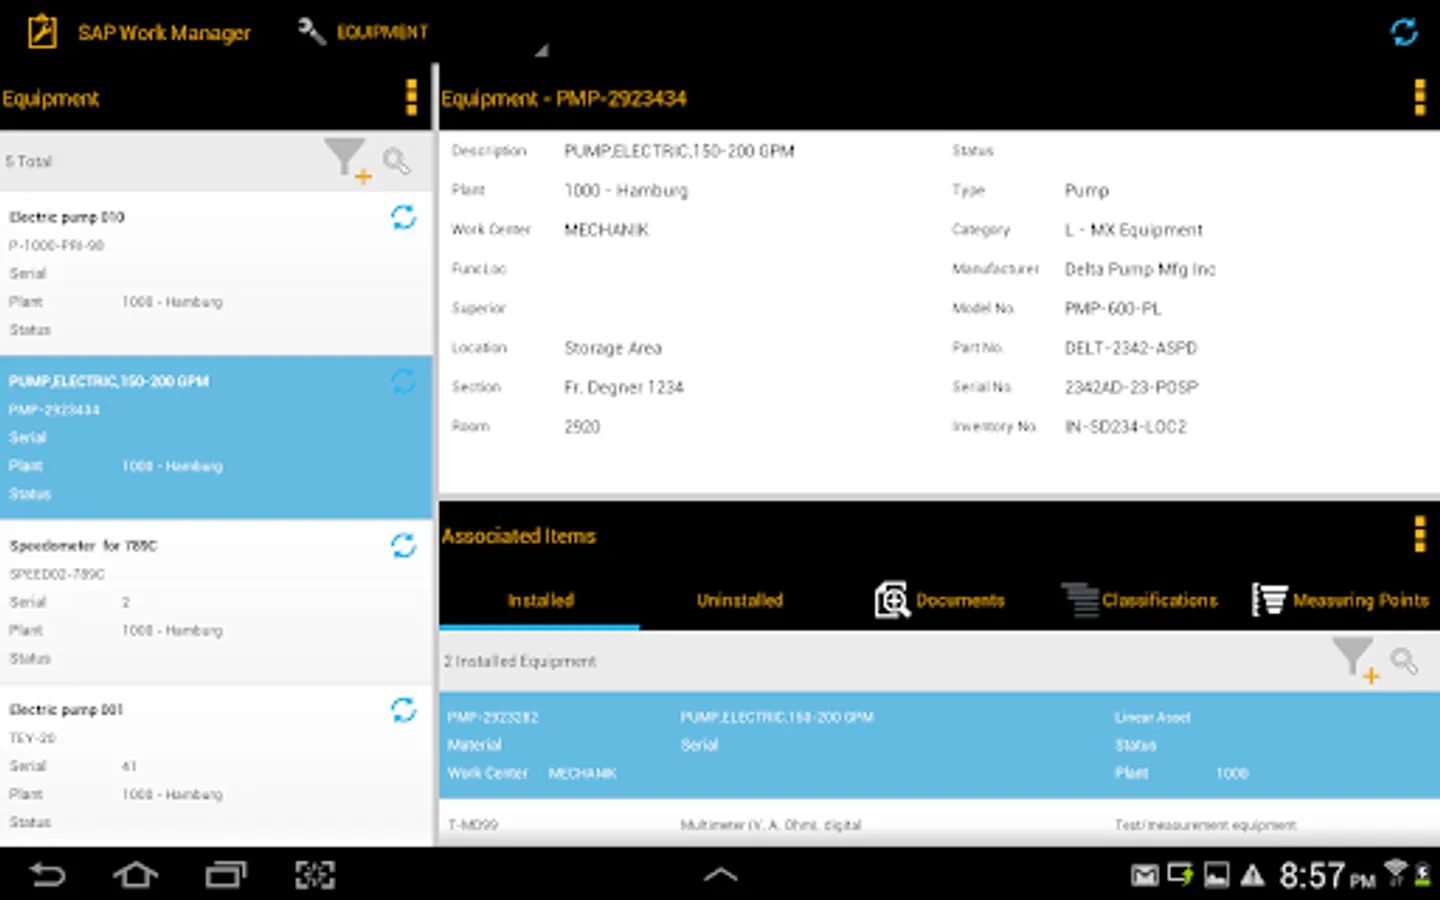Sync data with the top-right refresh icon
The height and width of the screenshot is (900, 1440).
click(x=1404, y=32)
